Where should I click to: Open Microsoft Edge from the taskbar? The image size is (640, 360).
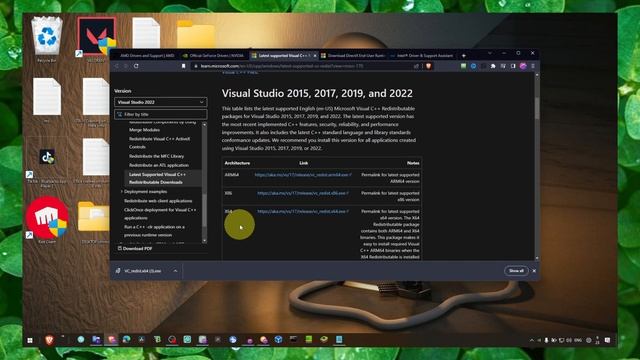(127, 340)
